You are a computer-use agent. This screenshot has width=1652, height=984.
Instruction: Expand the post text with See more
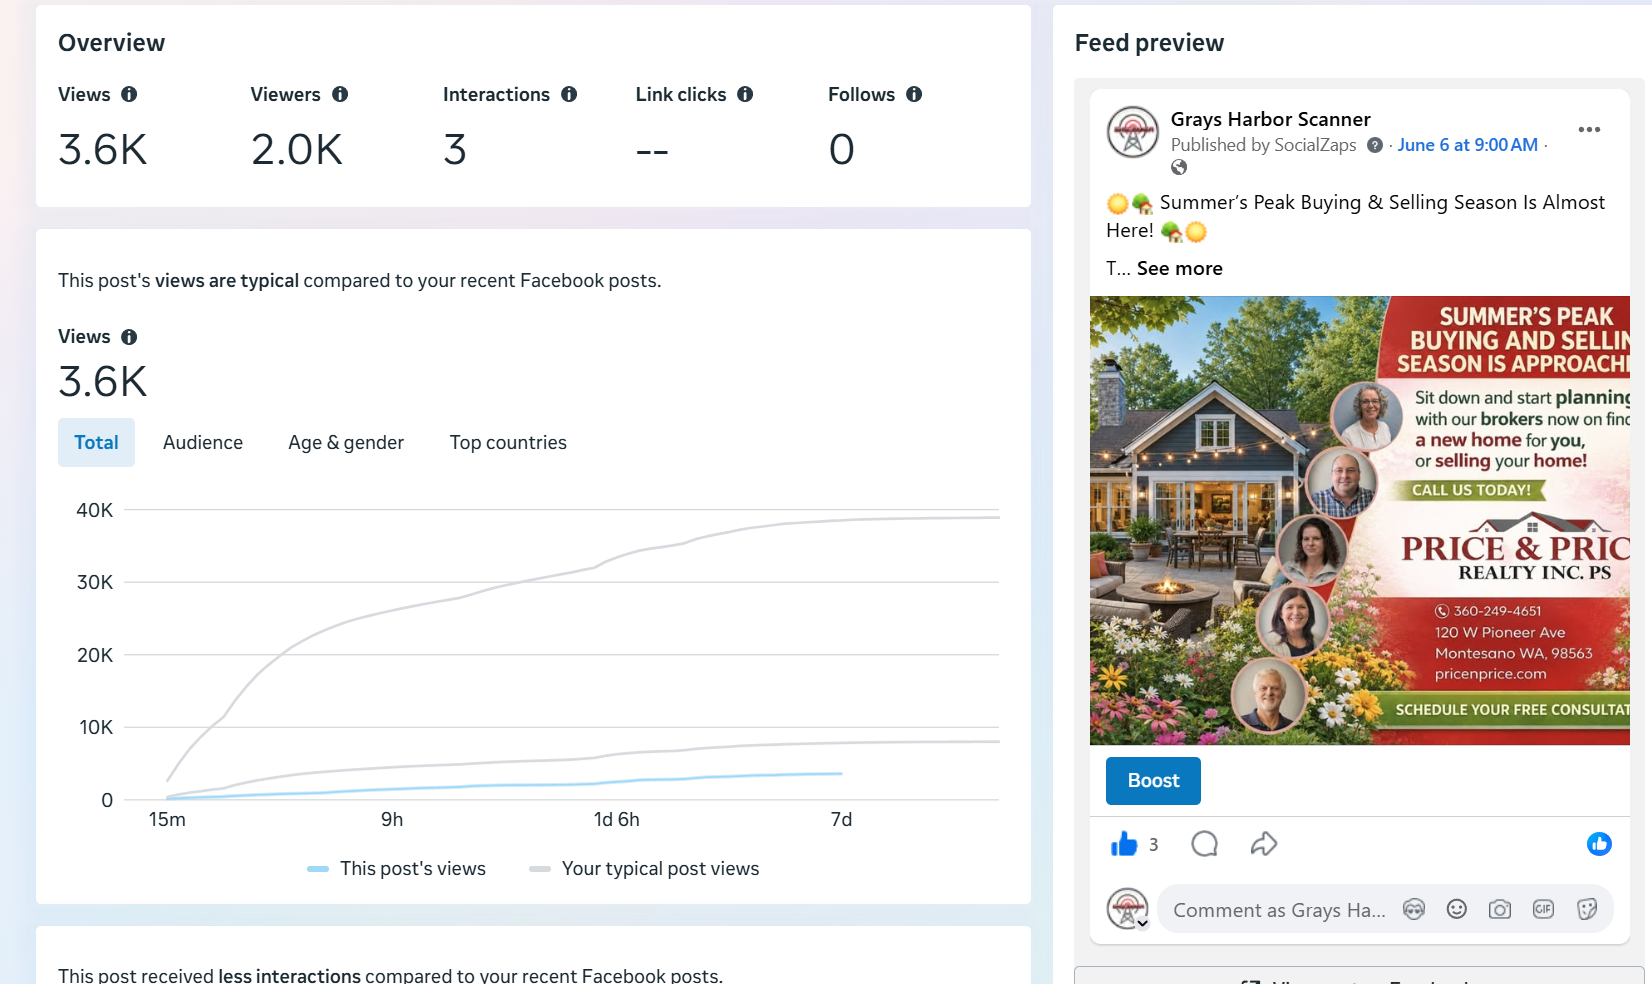tap(1179, 268)
